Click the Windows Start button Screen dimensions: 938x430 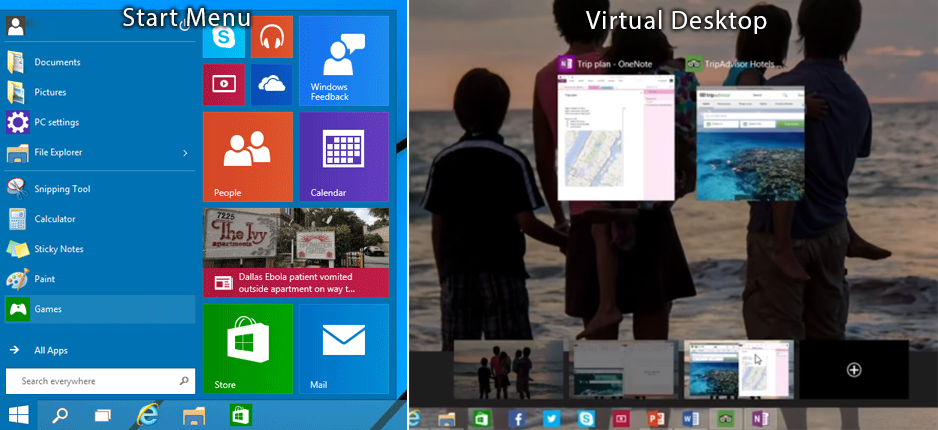pos(18,415)
